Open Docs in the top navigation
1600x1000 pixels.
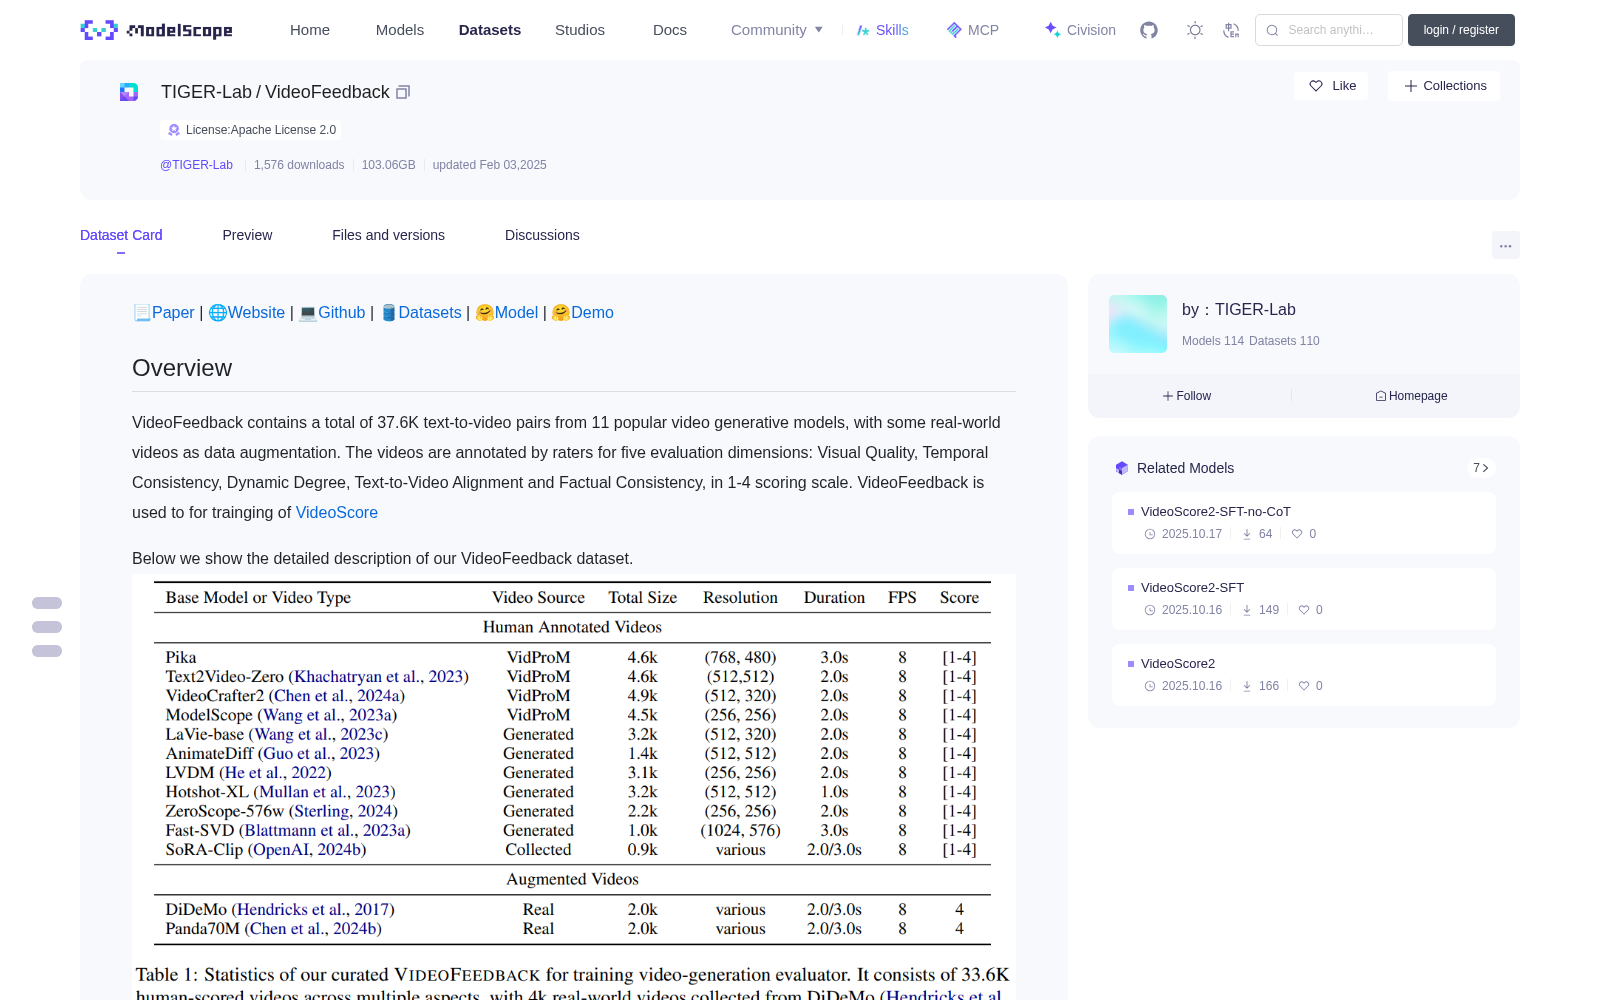[x=670, y=30]
